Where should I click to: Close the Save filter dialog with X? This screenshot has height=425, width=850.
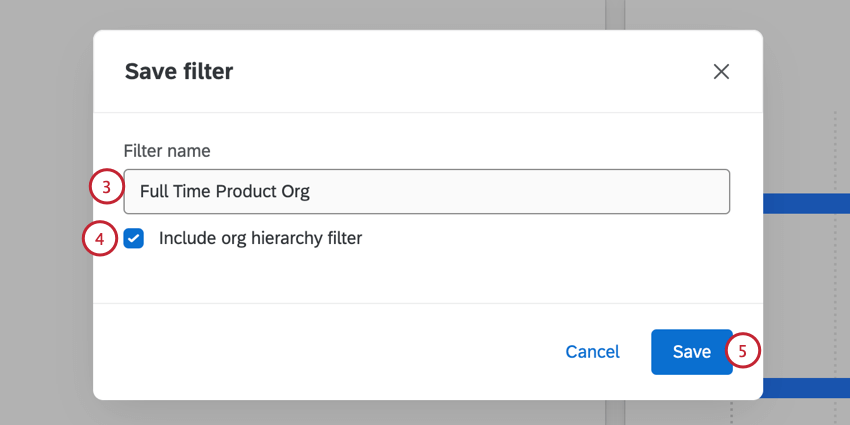(x=721, y=72)
